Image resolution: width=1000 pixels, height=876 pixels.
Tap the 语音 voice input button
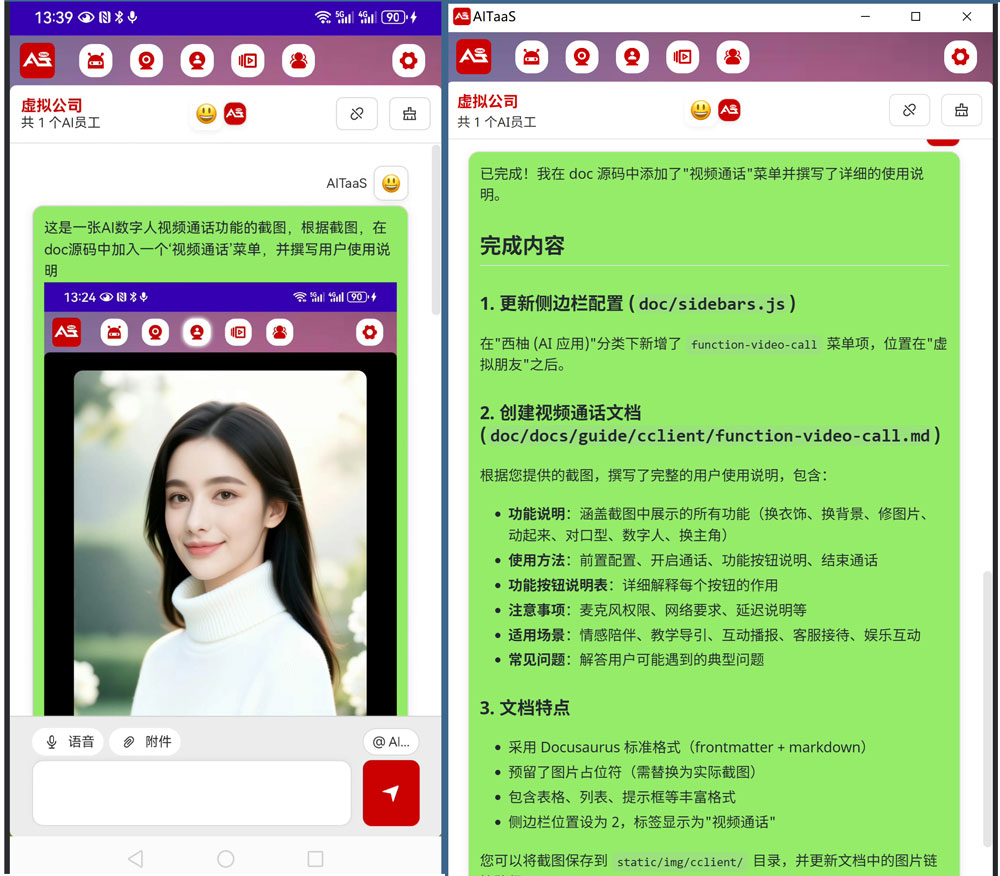[x=68, y=741]
